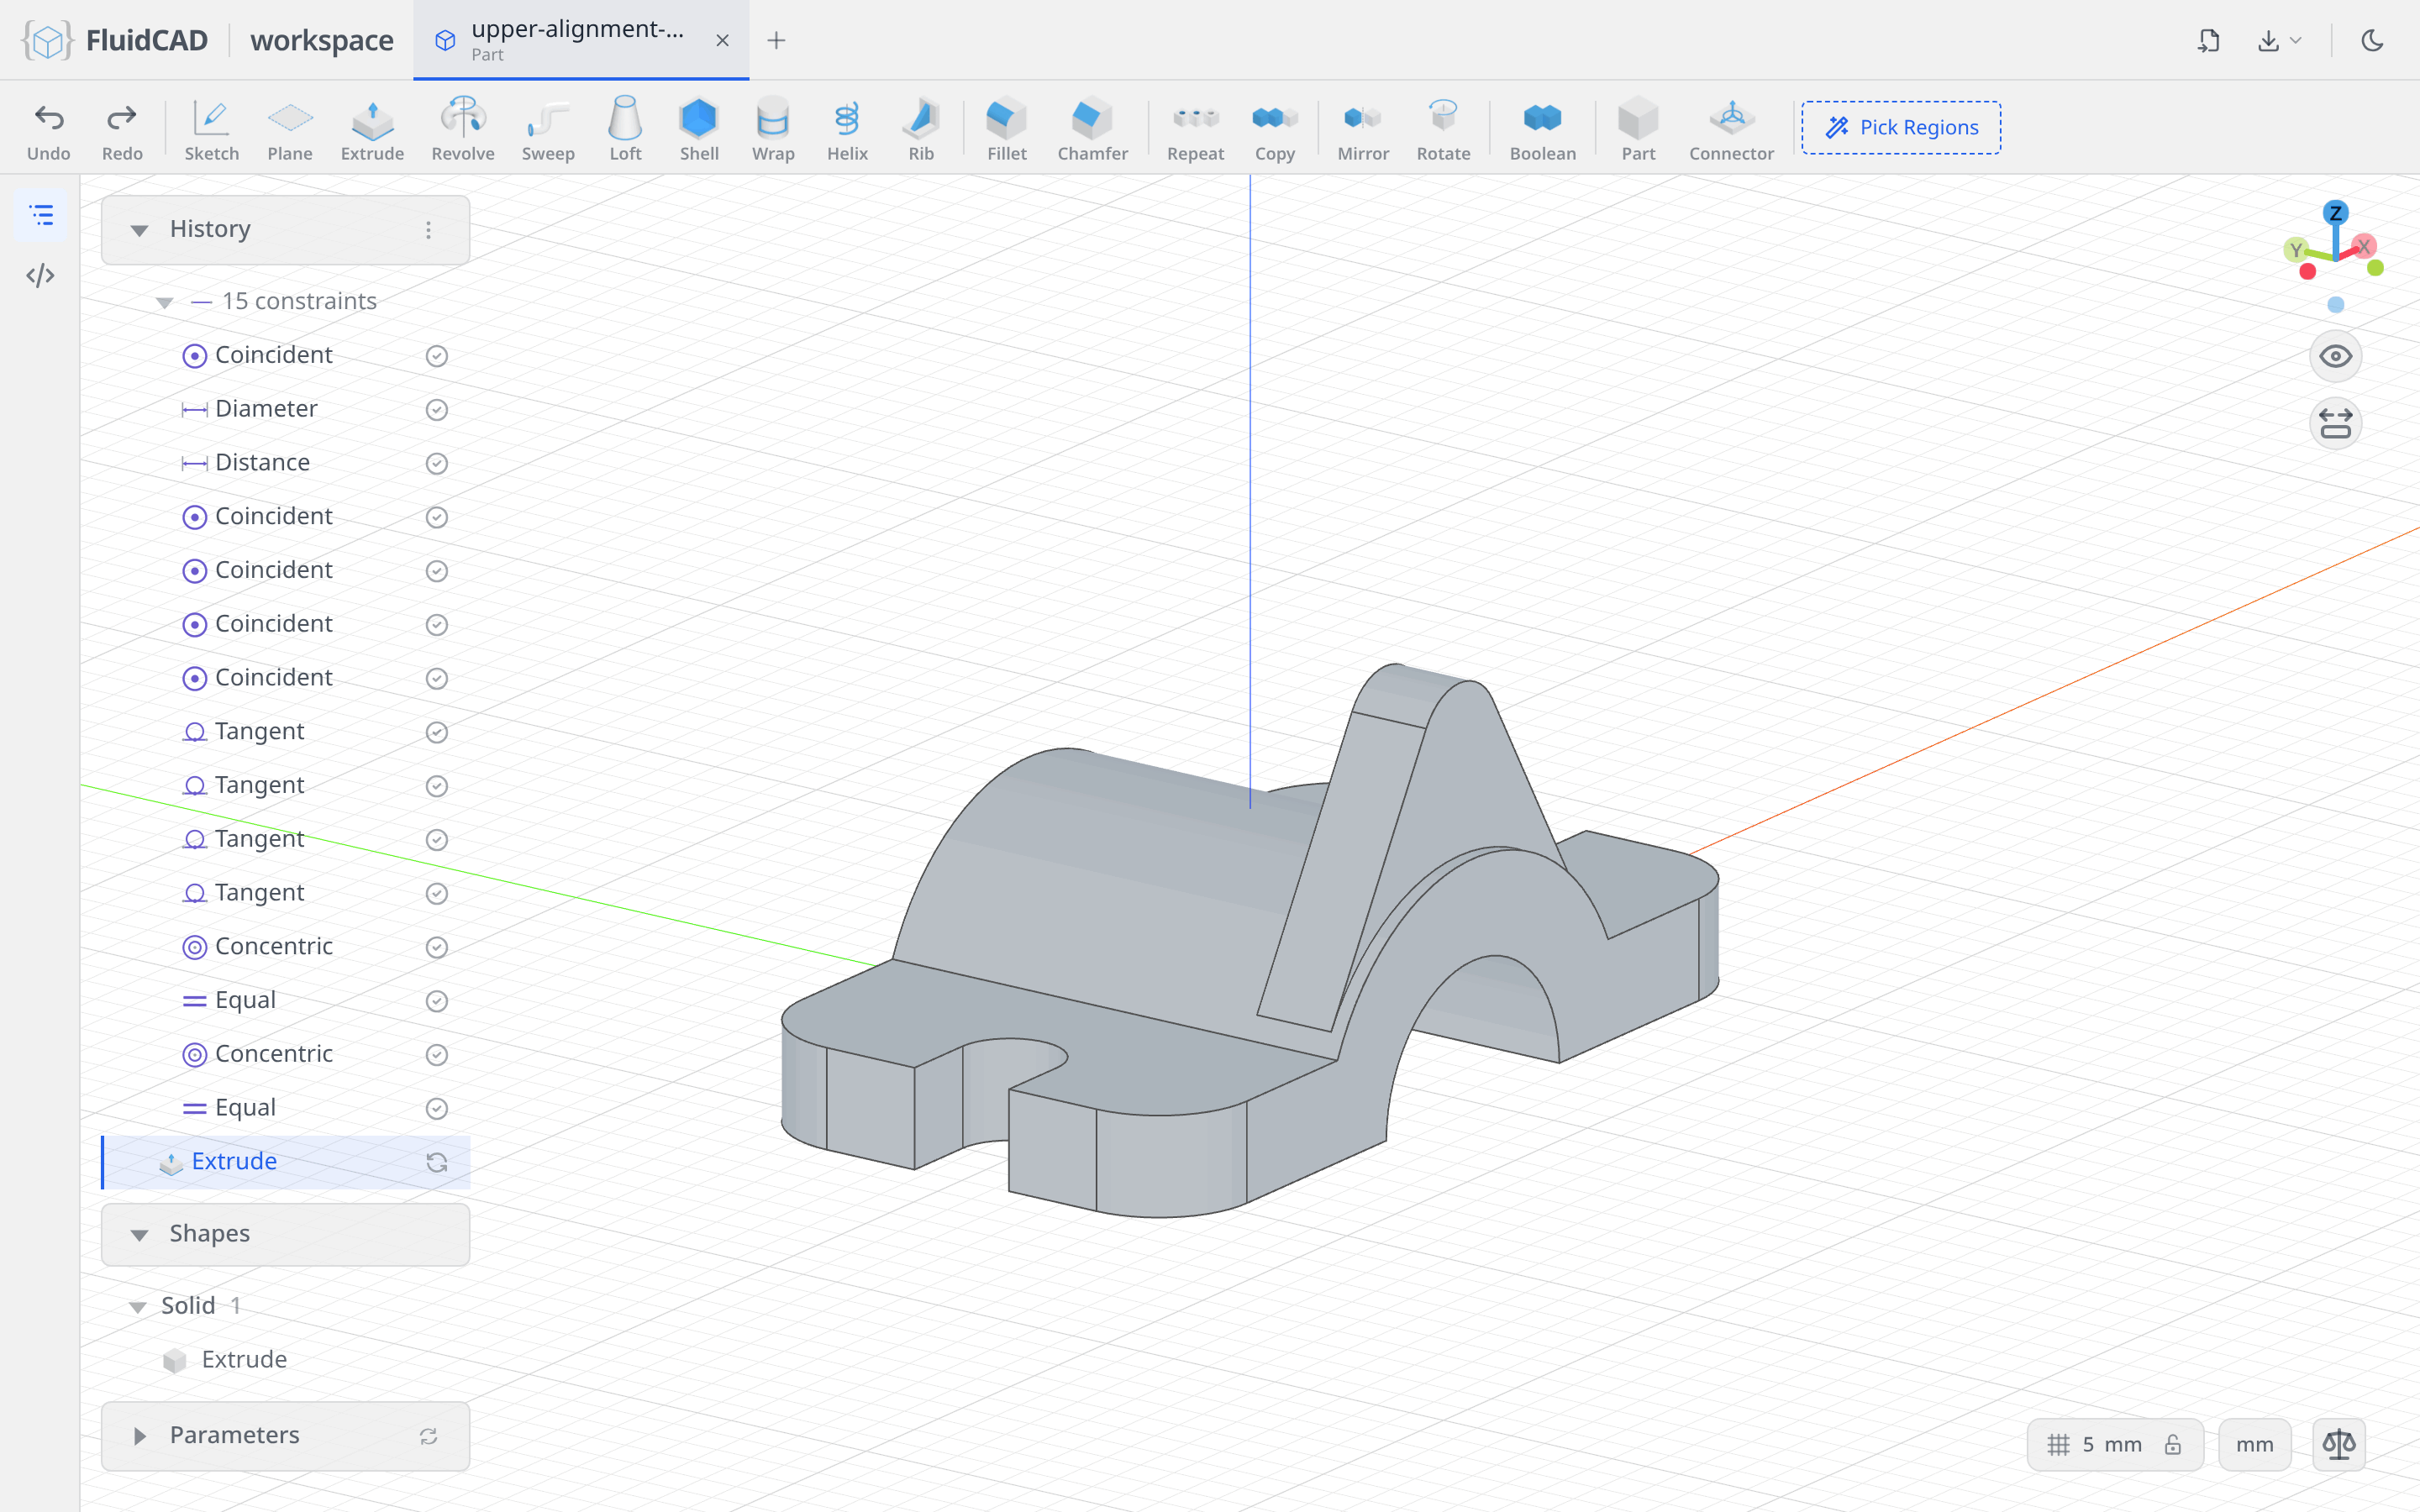
Task: Click the Z axis on orientation gizmo
Action: tap(2335, 213)
